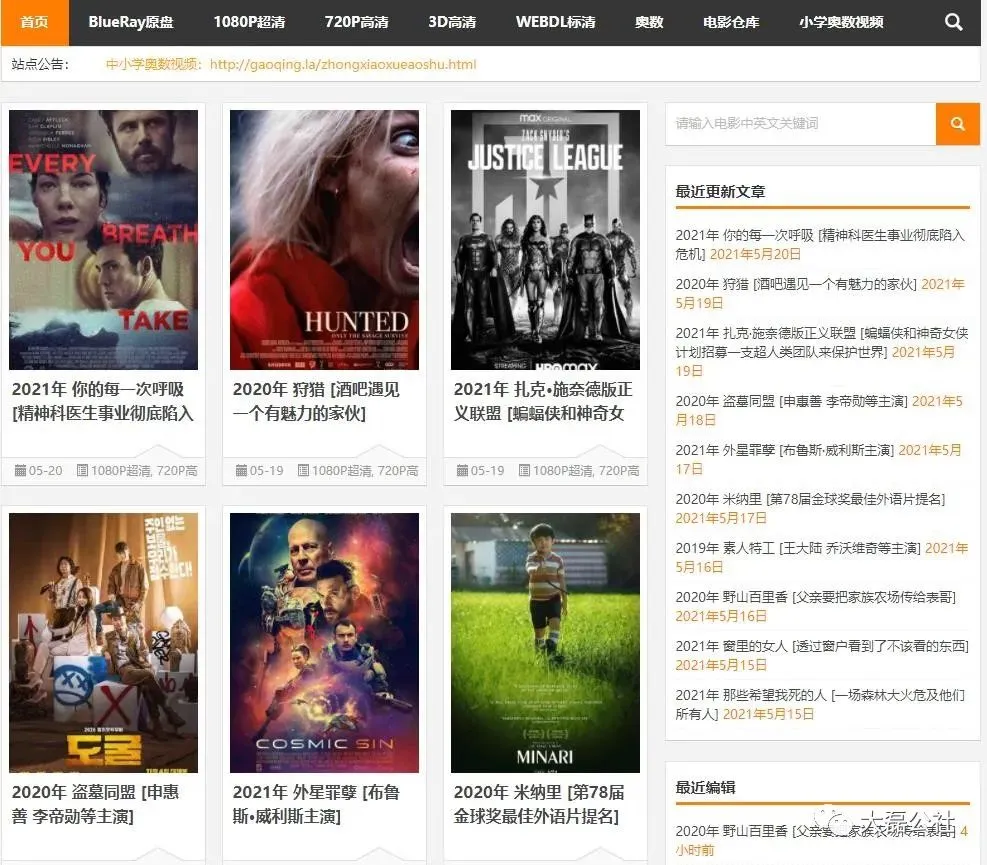Click the 1080P超清, 720P category text on 狩猎 card

click(x=365, y=470)
